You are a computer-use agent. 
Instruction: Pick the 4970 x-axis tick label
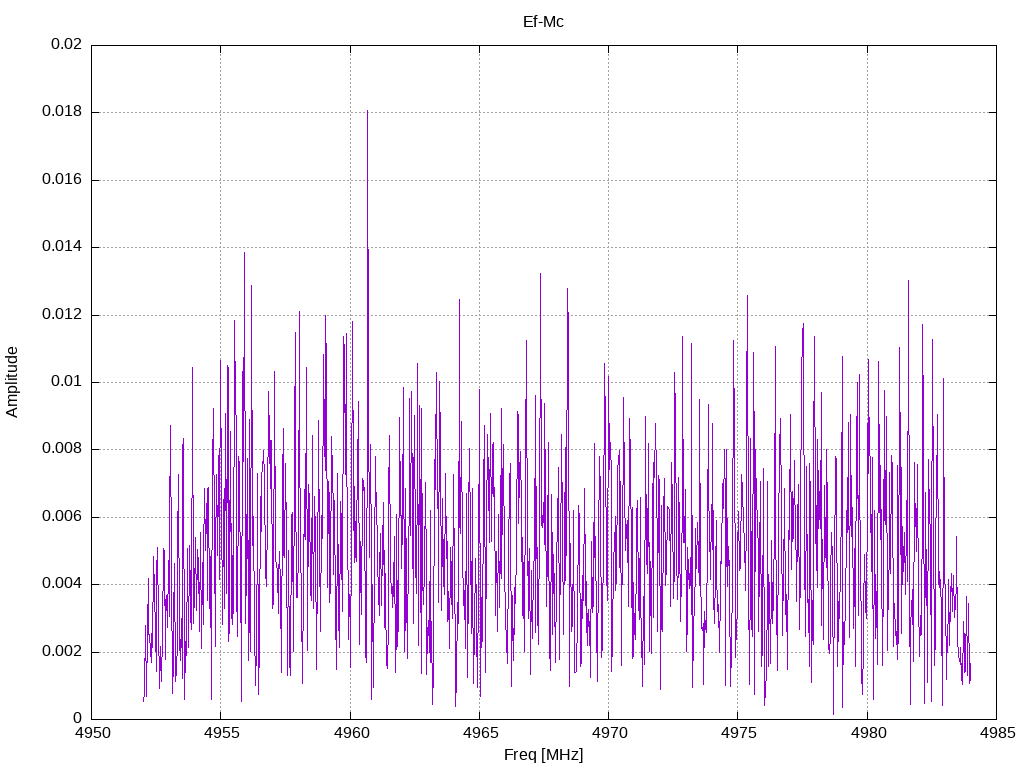click(608, 732)
